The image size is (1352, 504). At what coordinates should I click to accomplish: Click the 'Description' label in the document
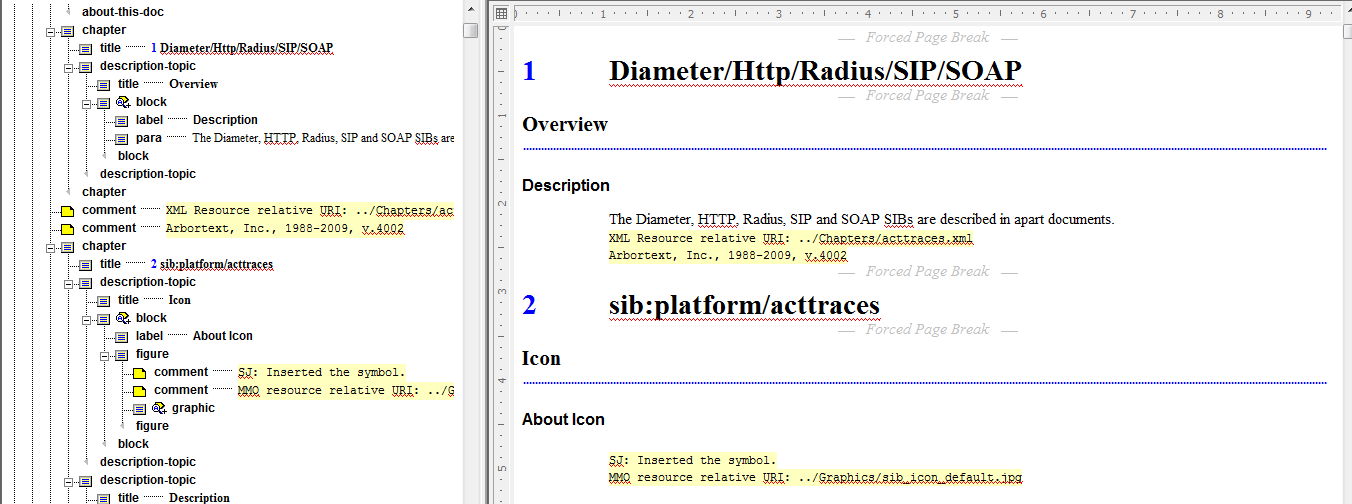click(x=566, y=186)
